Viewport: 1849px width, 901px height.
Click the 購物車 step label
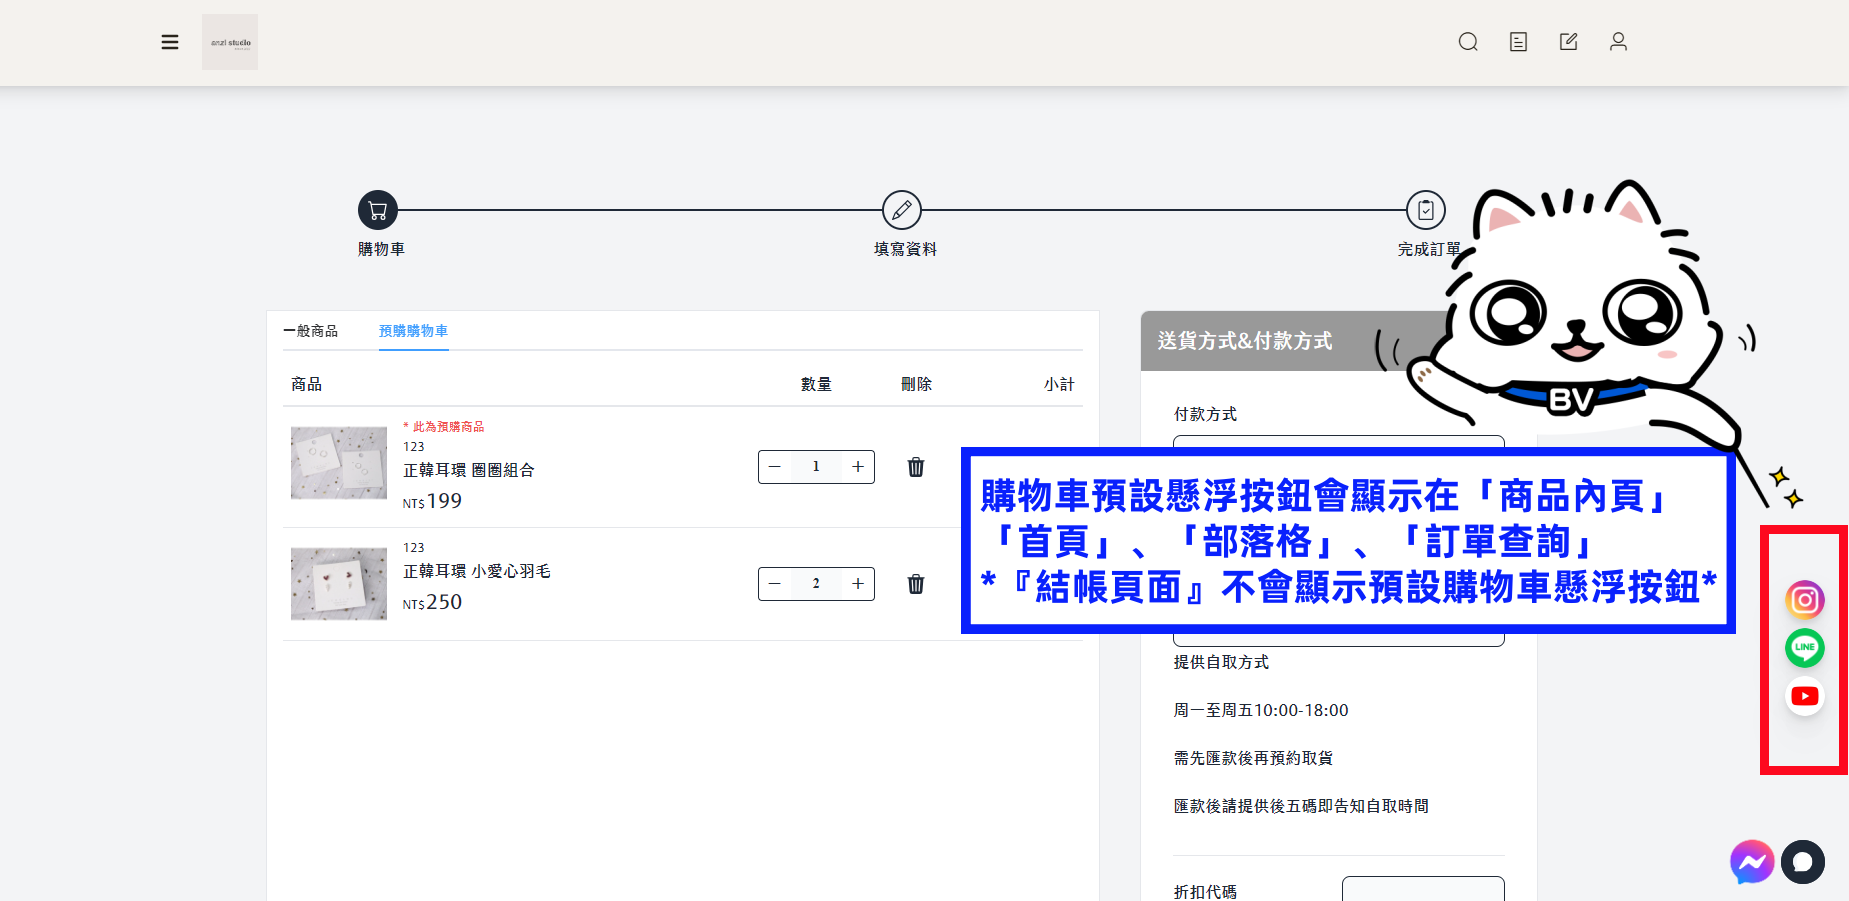[x=381, y=249]
